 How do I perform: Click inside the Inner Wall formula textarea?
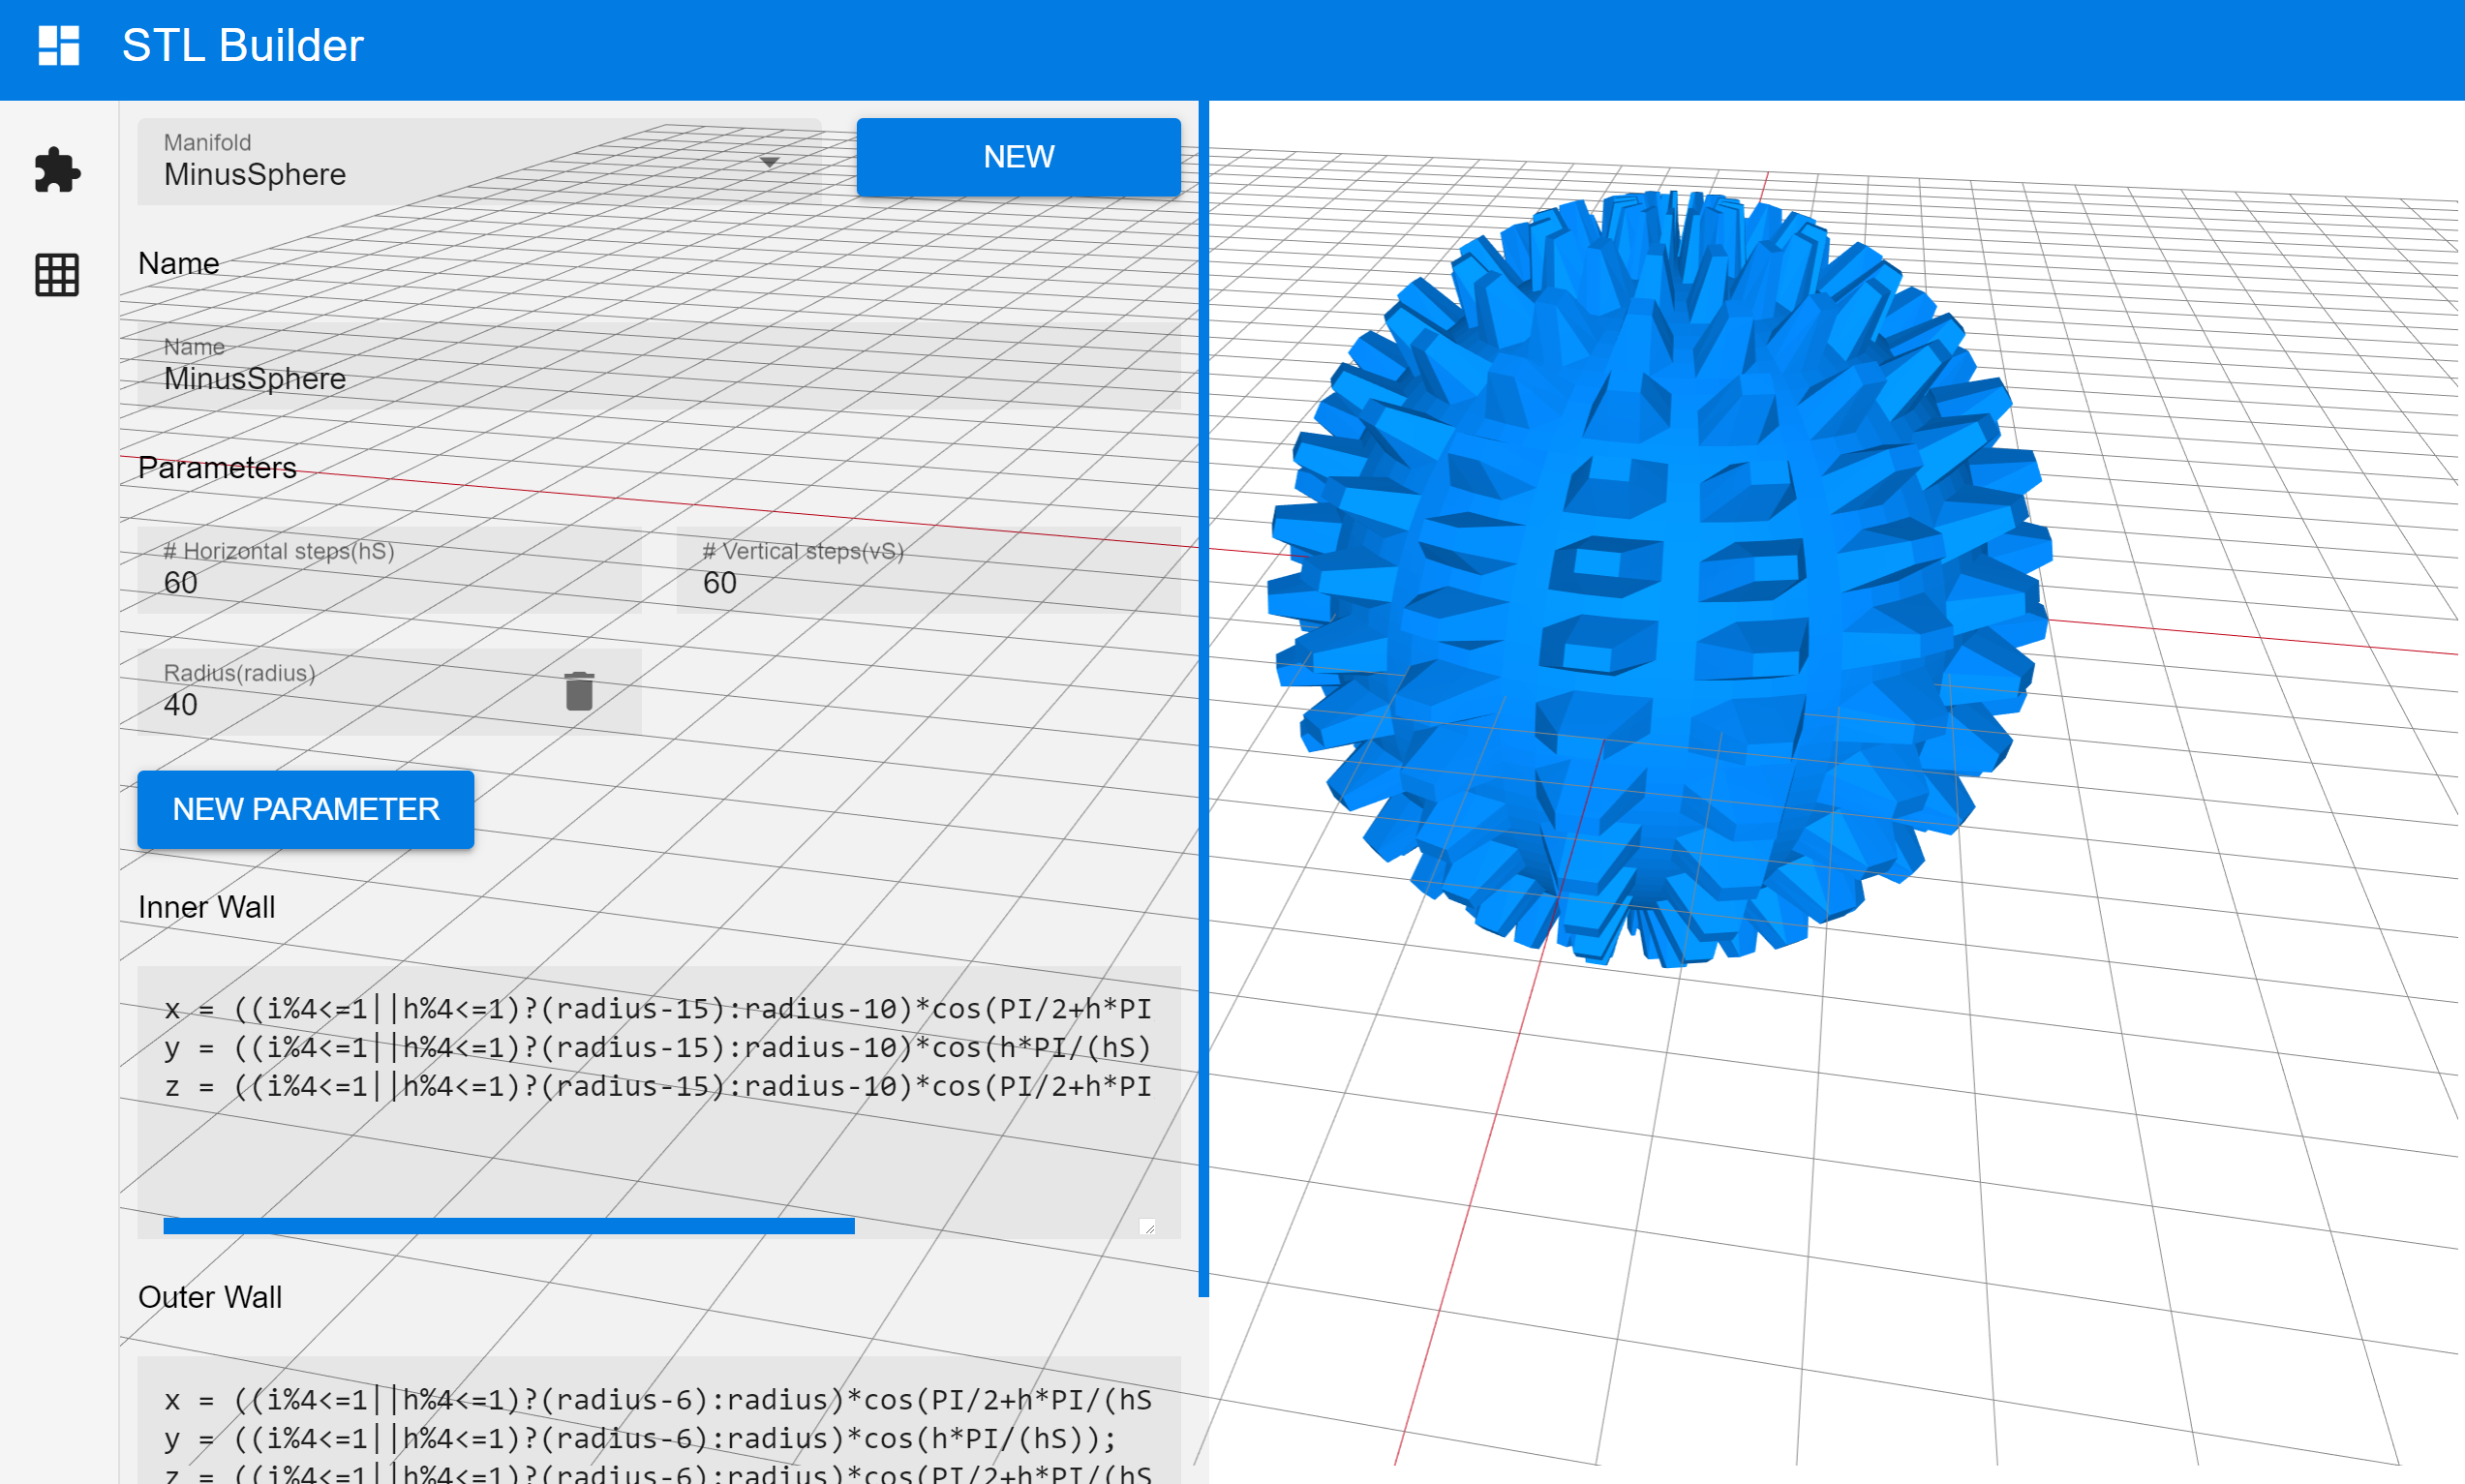pos(659,1102)
